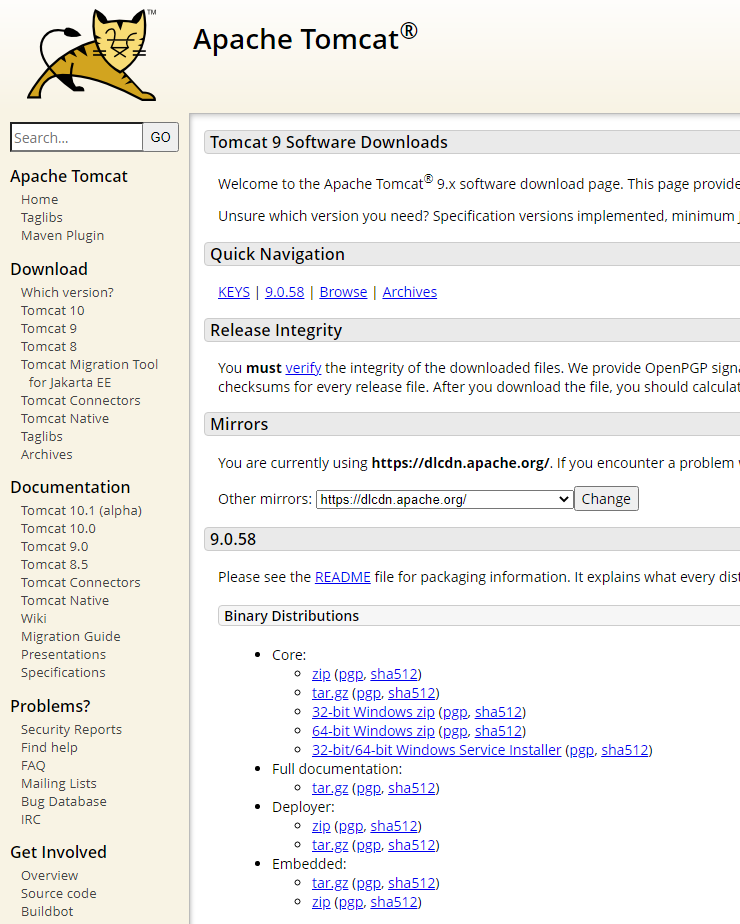Download the Core zip distribution

coord(321,674)
